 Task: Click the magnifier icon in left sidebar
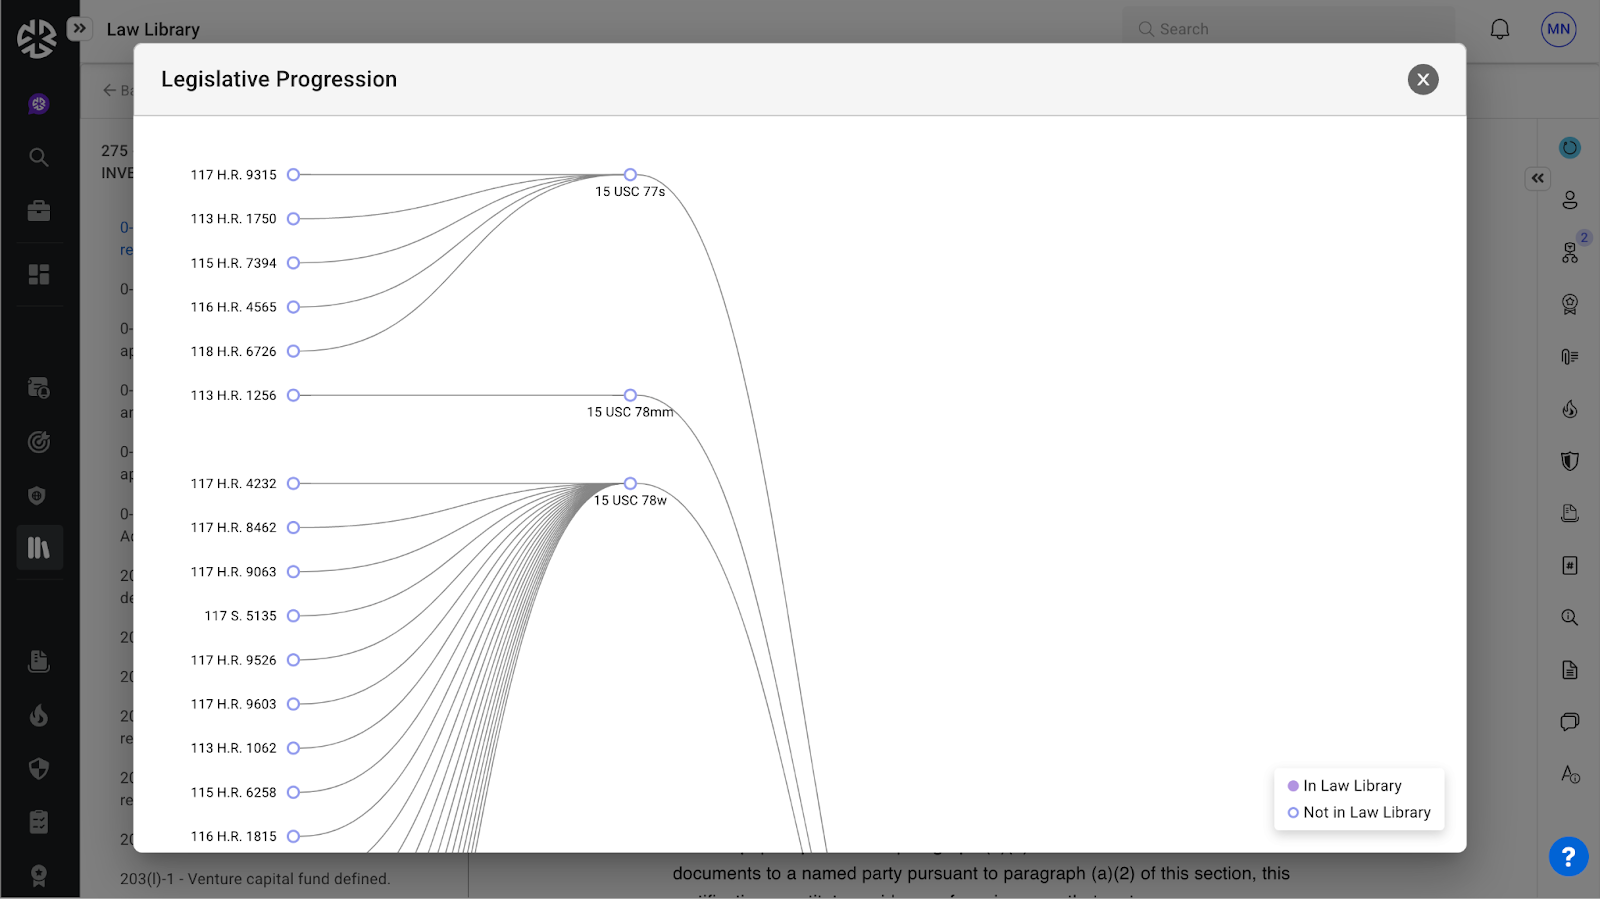(39, 157)
